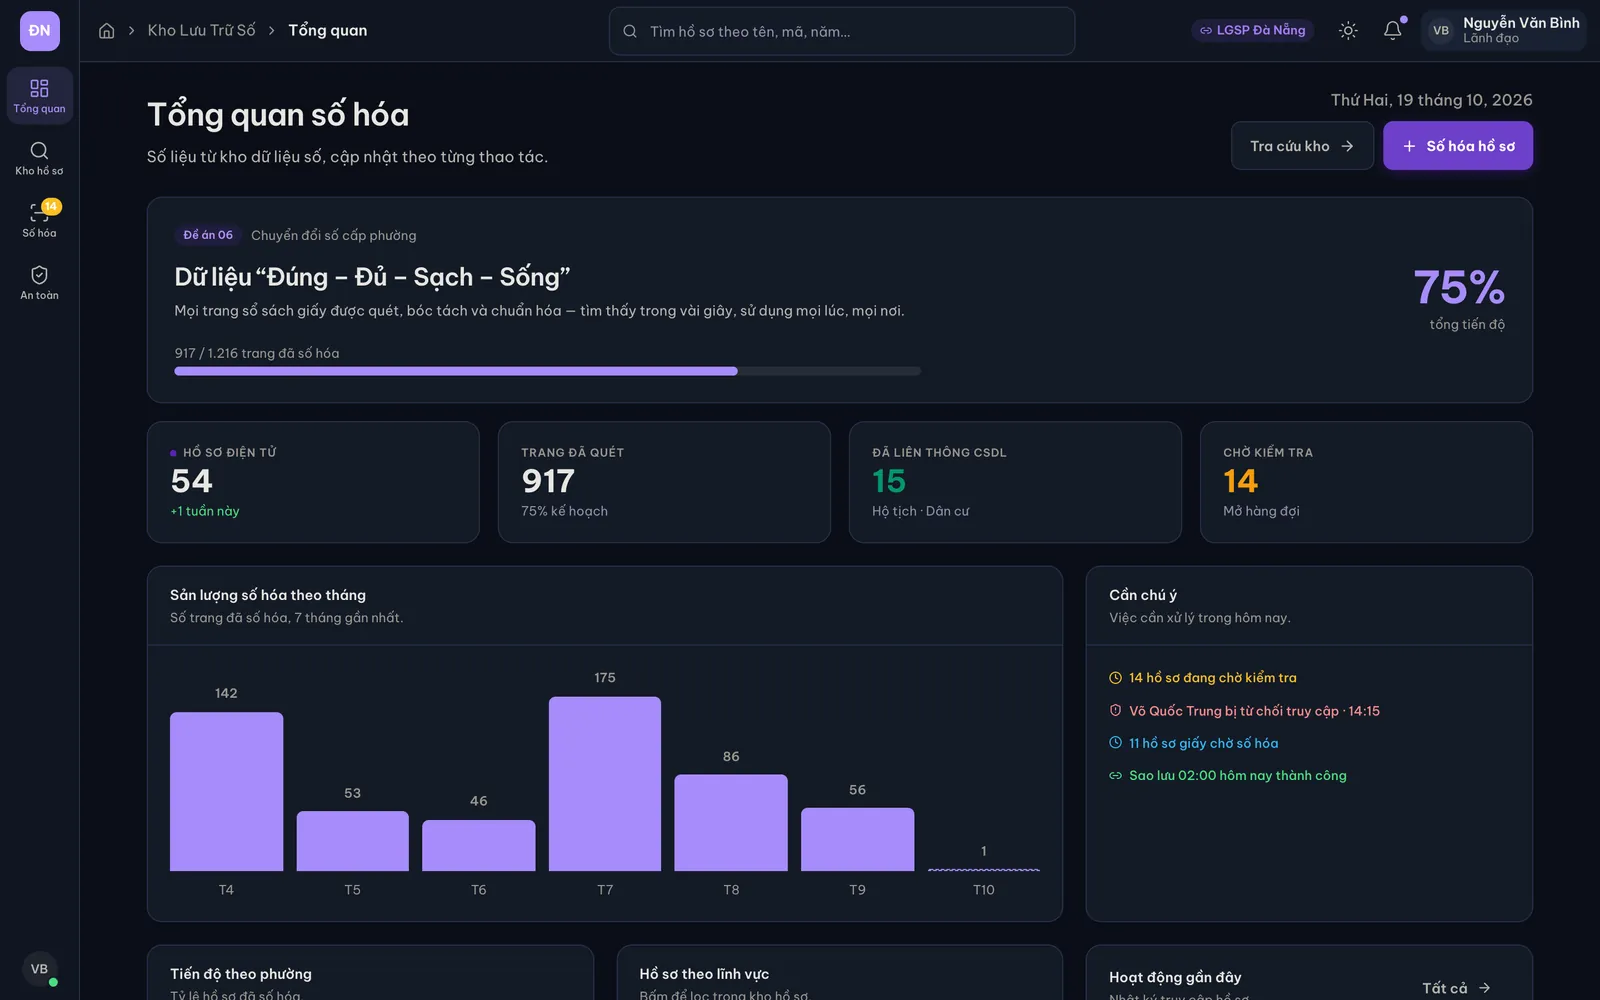Click the LGSP Đà Nẵng connection badge
This screenshot has width=1600, height=1000.
pyautogui.click(x=1252, y=30)
